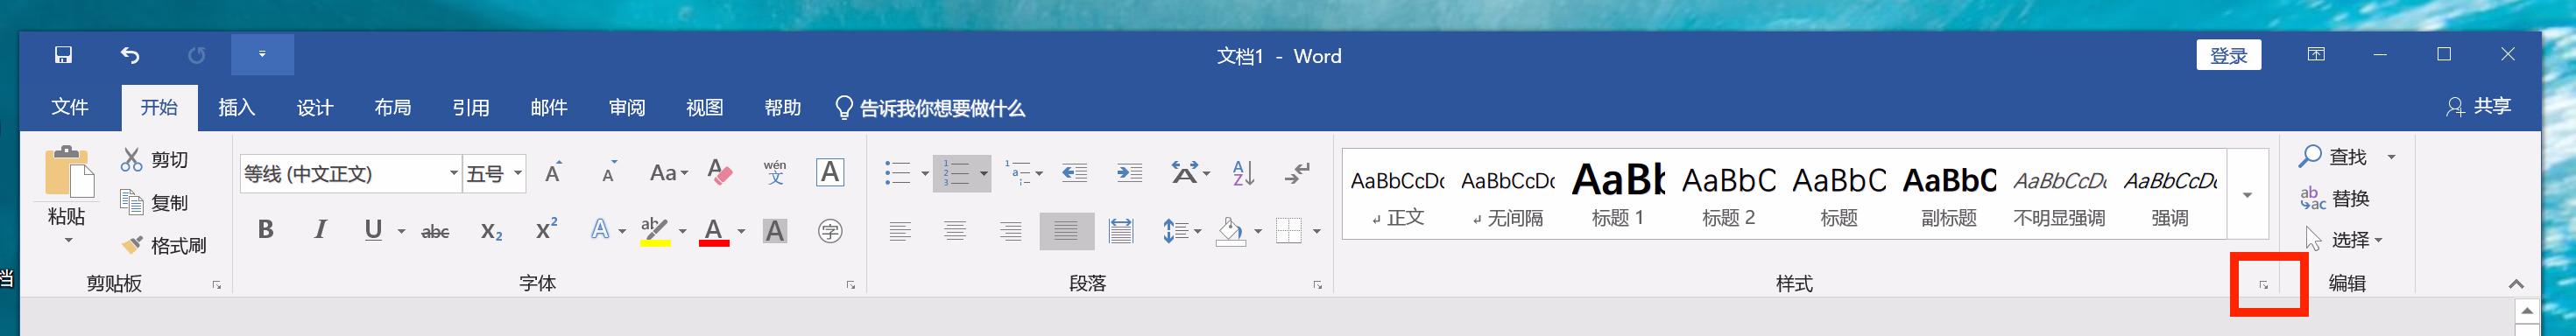Increase indent in the paragraph group

(x=1129, y=172)
